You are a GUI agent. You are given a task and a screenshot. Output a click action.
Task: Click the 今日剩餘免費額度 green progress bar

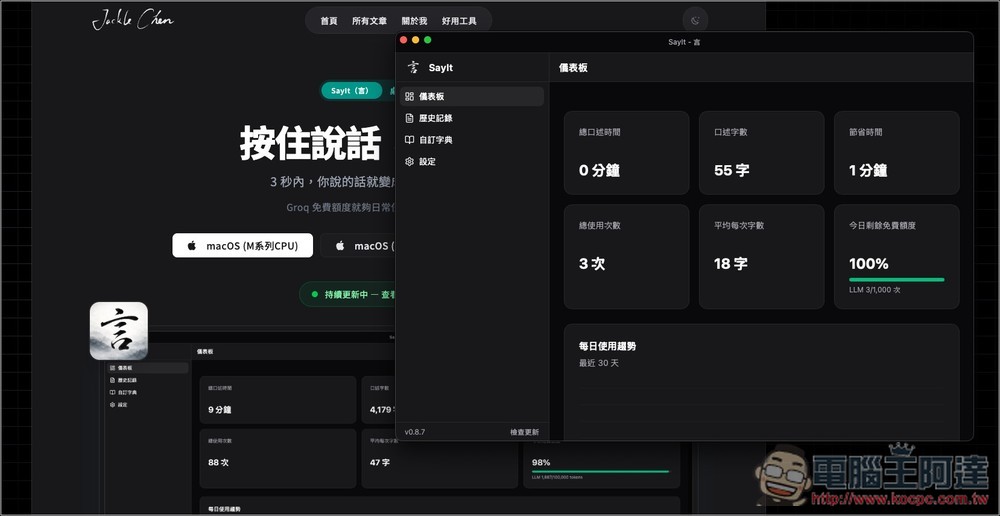(897, 279)
